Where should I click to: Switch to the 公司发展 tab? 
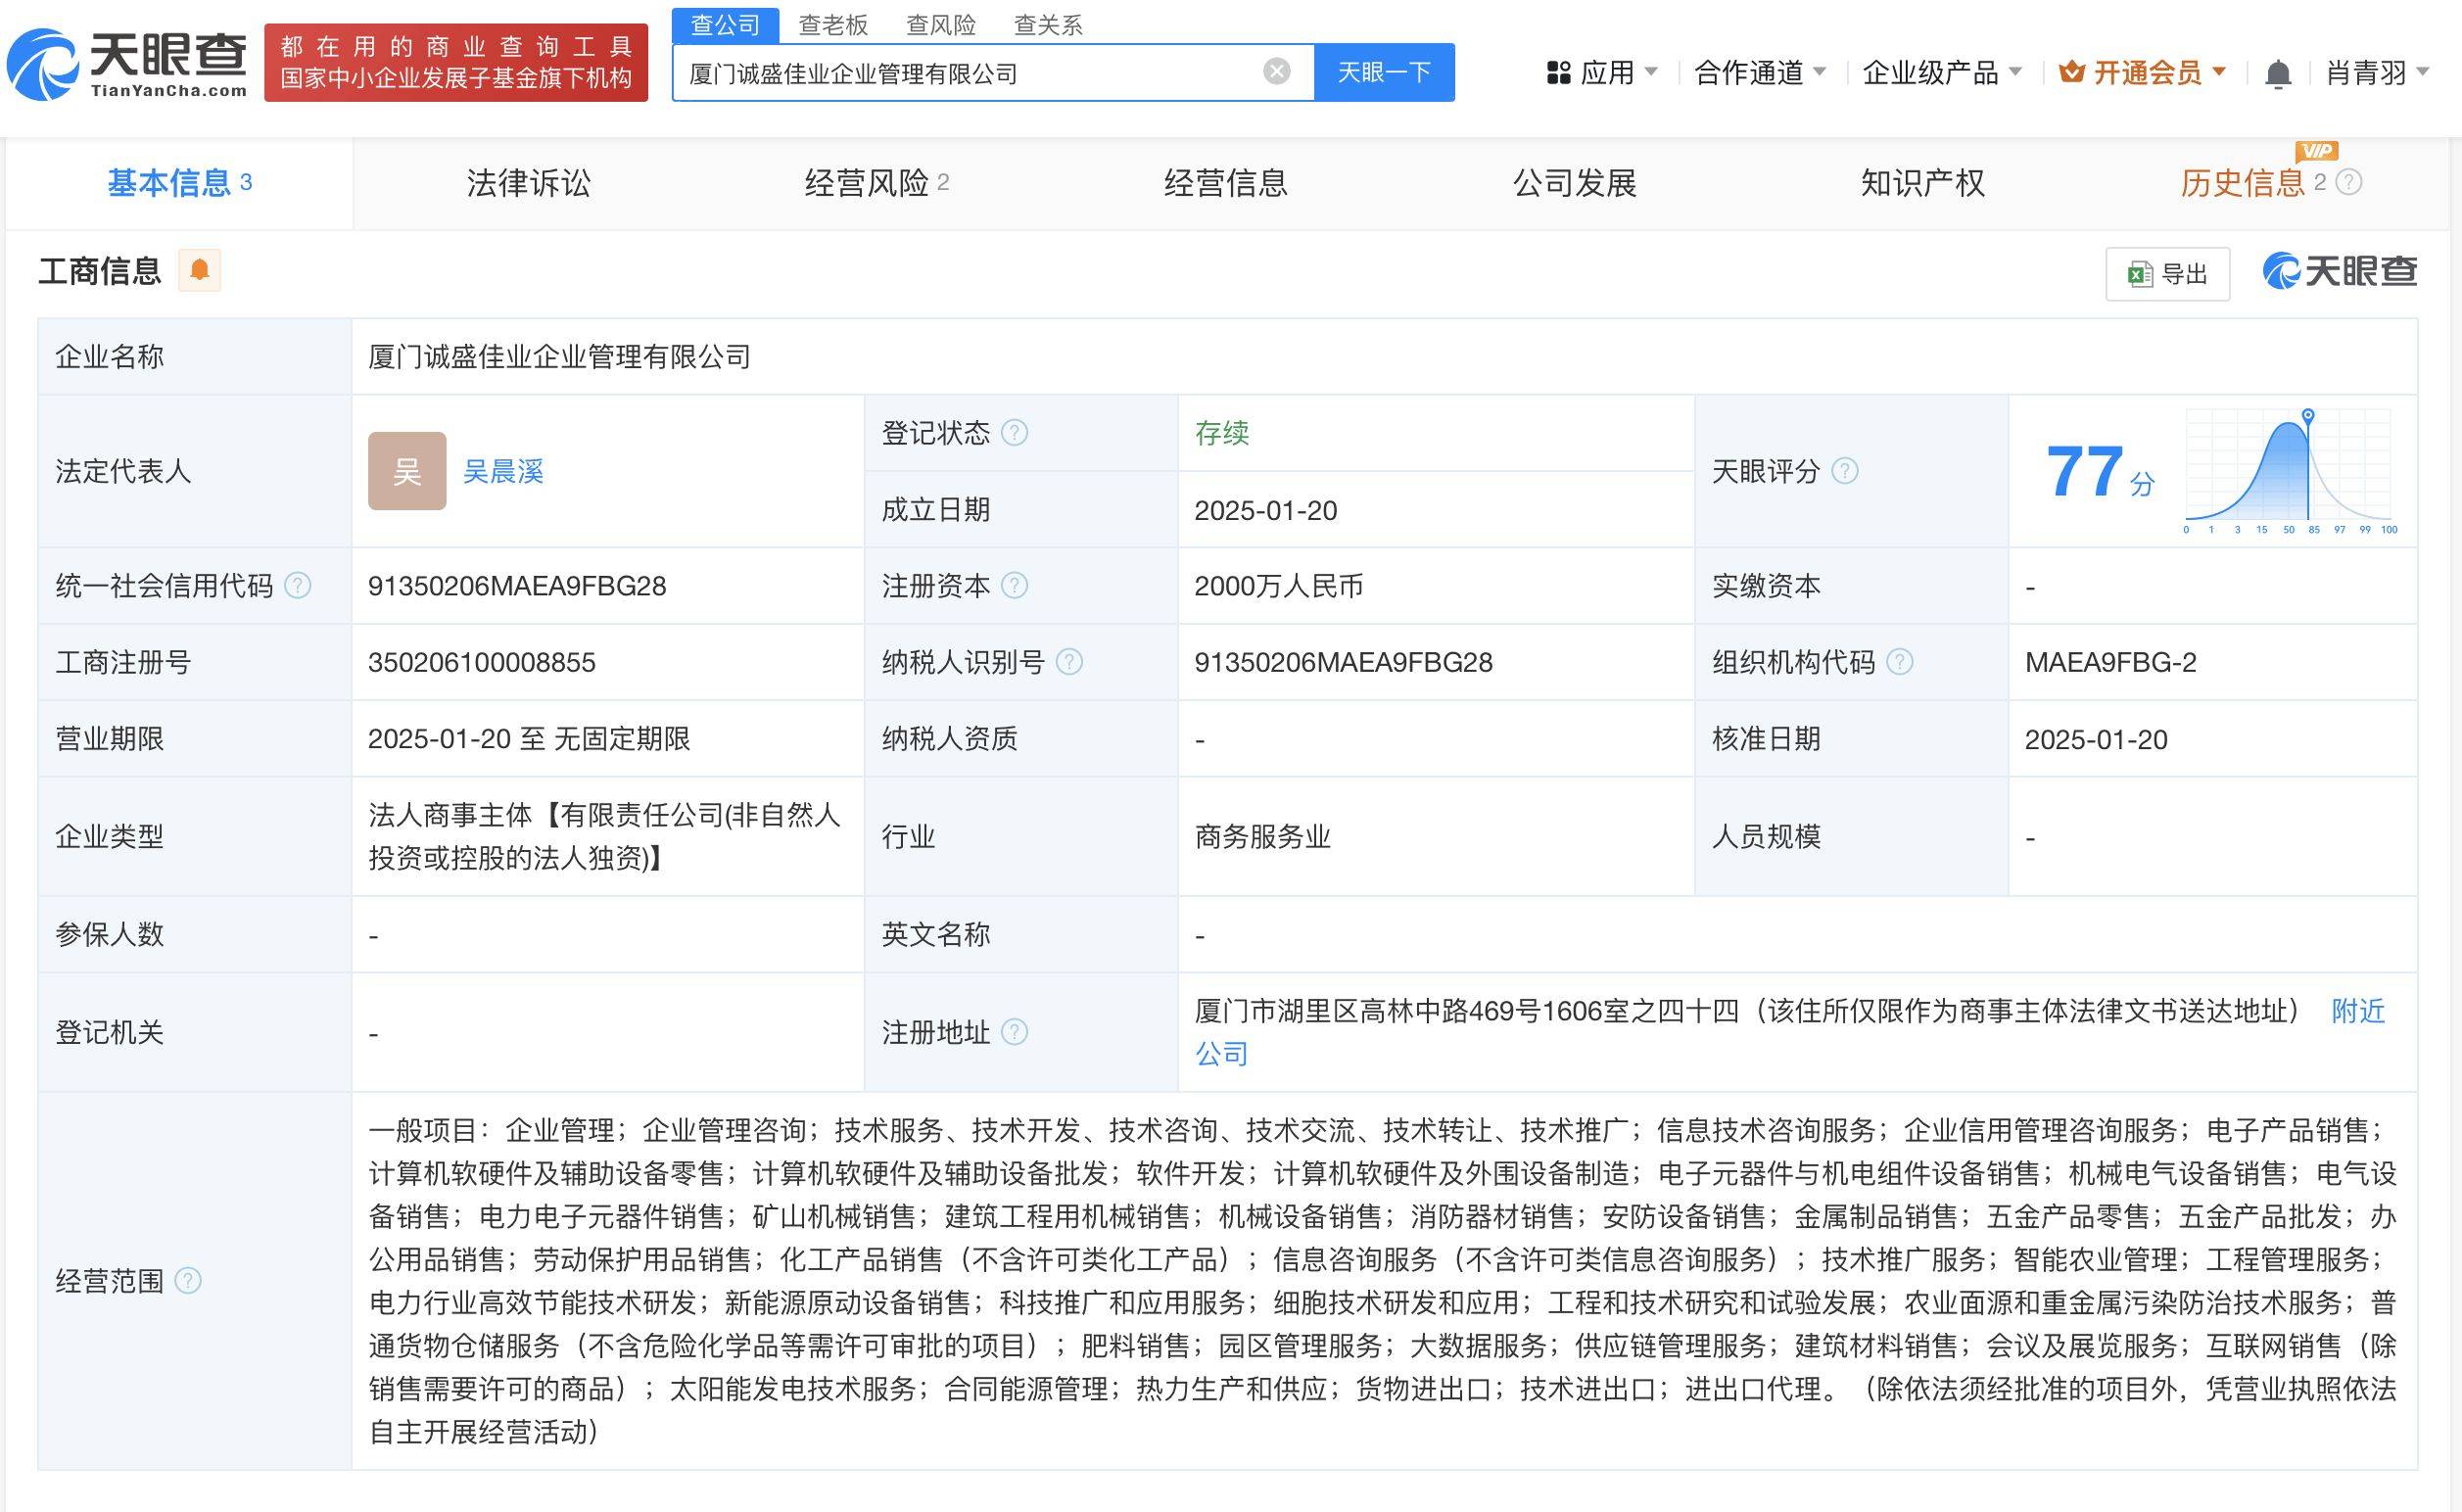click(x=1574, y=183)
